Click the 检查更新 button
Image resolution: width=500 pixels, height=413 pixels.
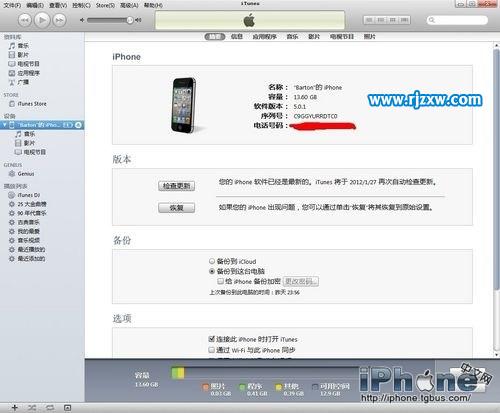[176, 186]
